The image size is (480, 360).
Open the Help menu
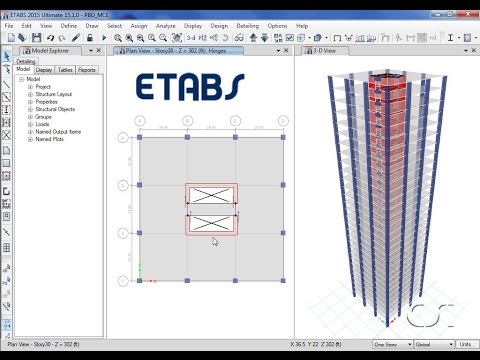(302, 26)
